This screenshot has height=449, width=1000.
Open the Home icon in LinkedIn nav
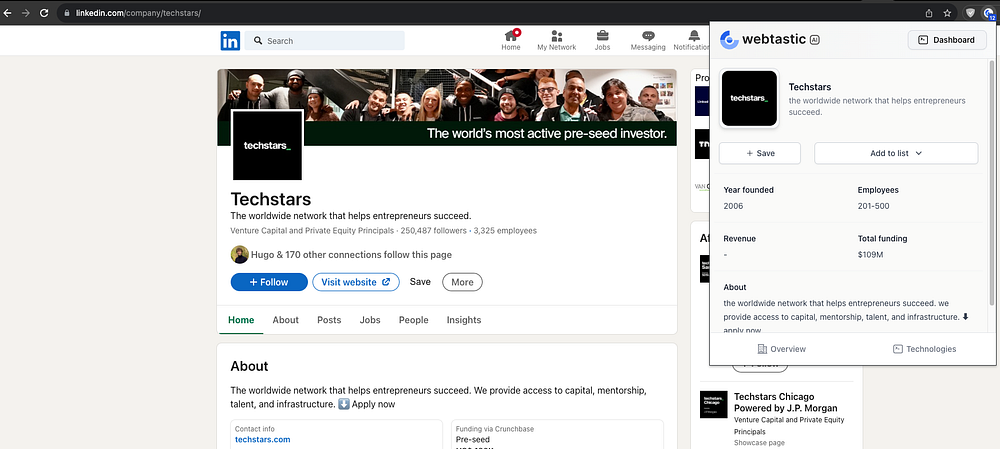(511, 36)
